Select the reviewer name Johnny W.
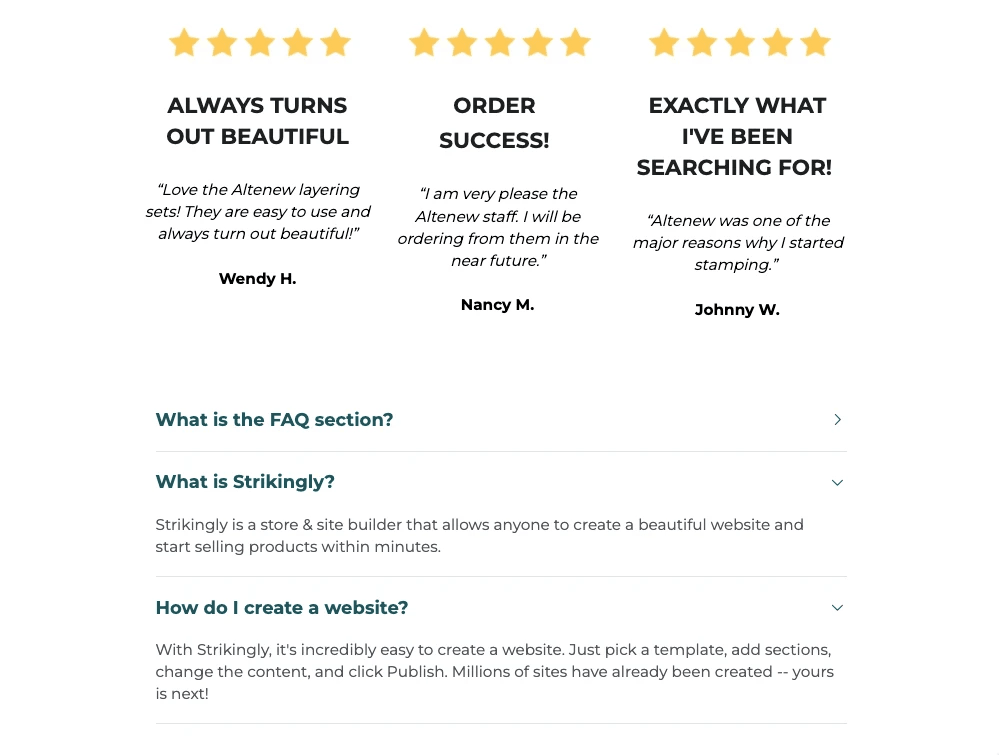 click(737, 310)
